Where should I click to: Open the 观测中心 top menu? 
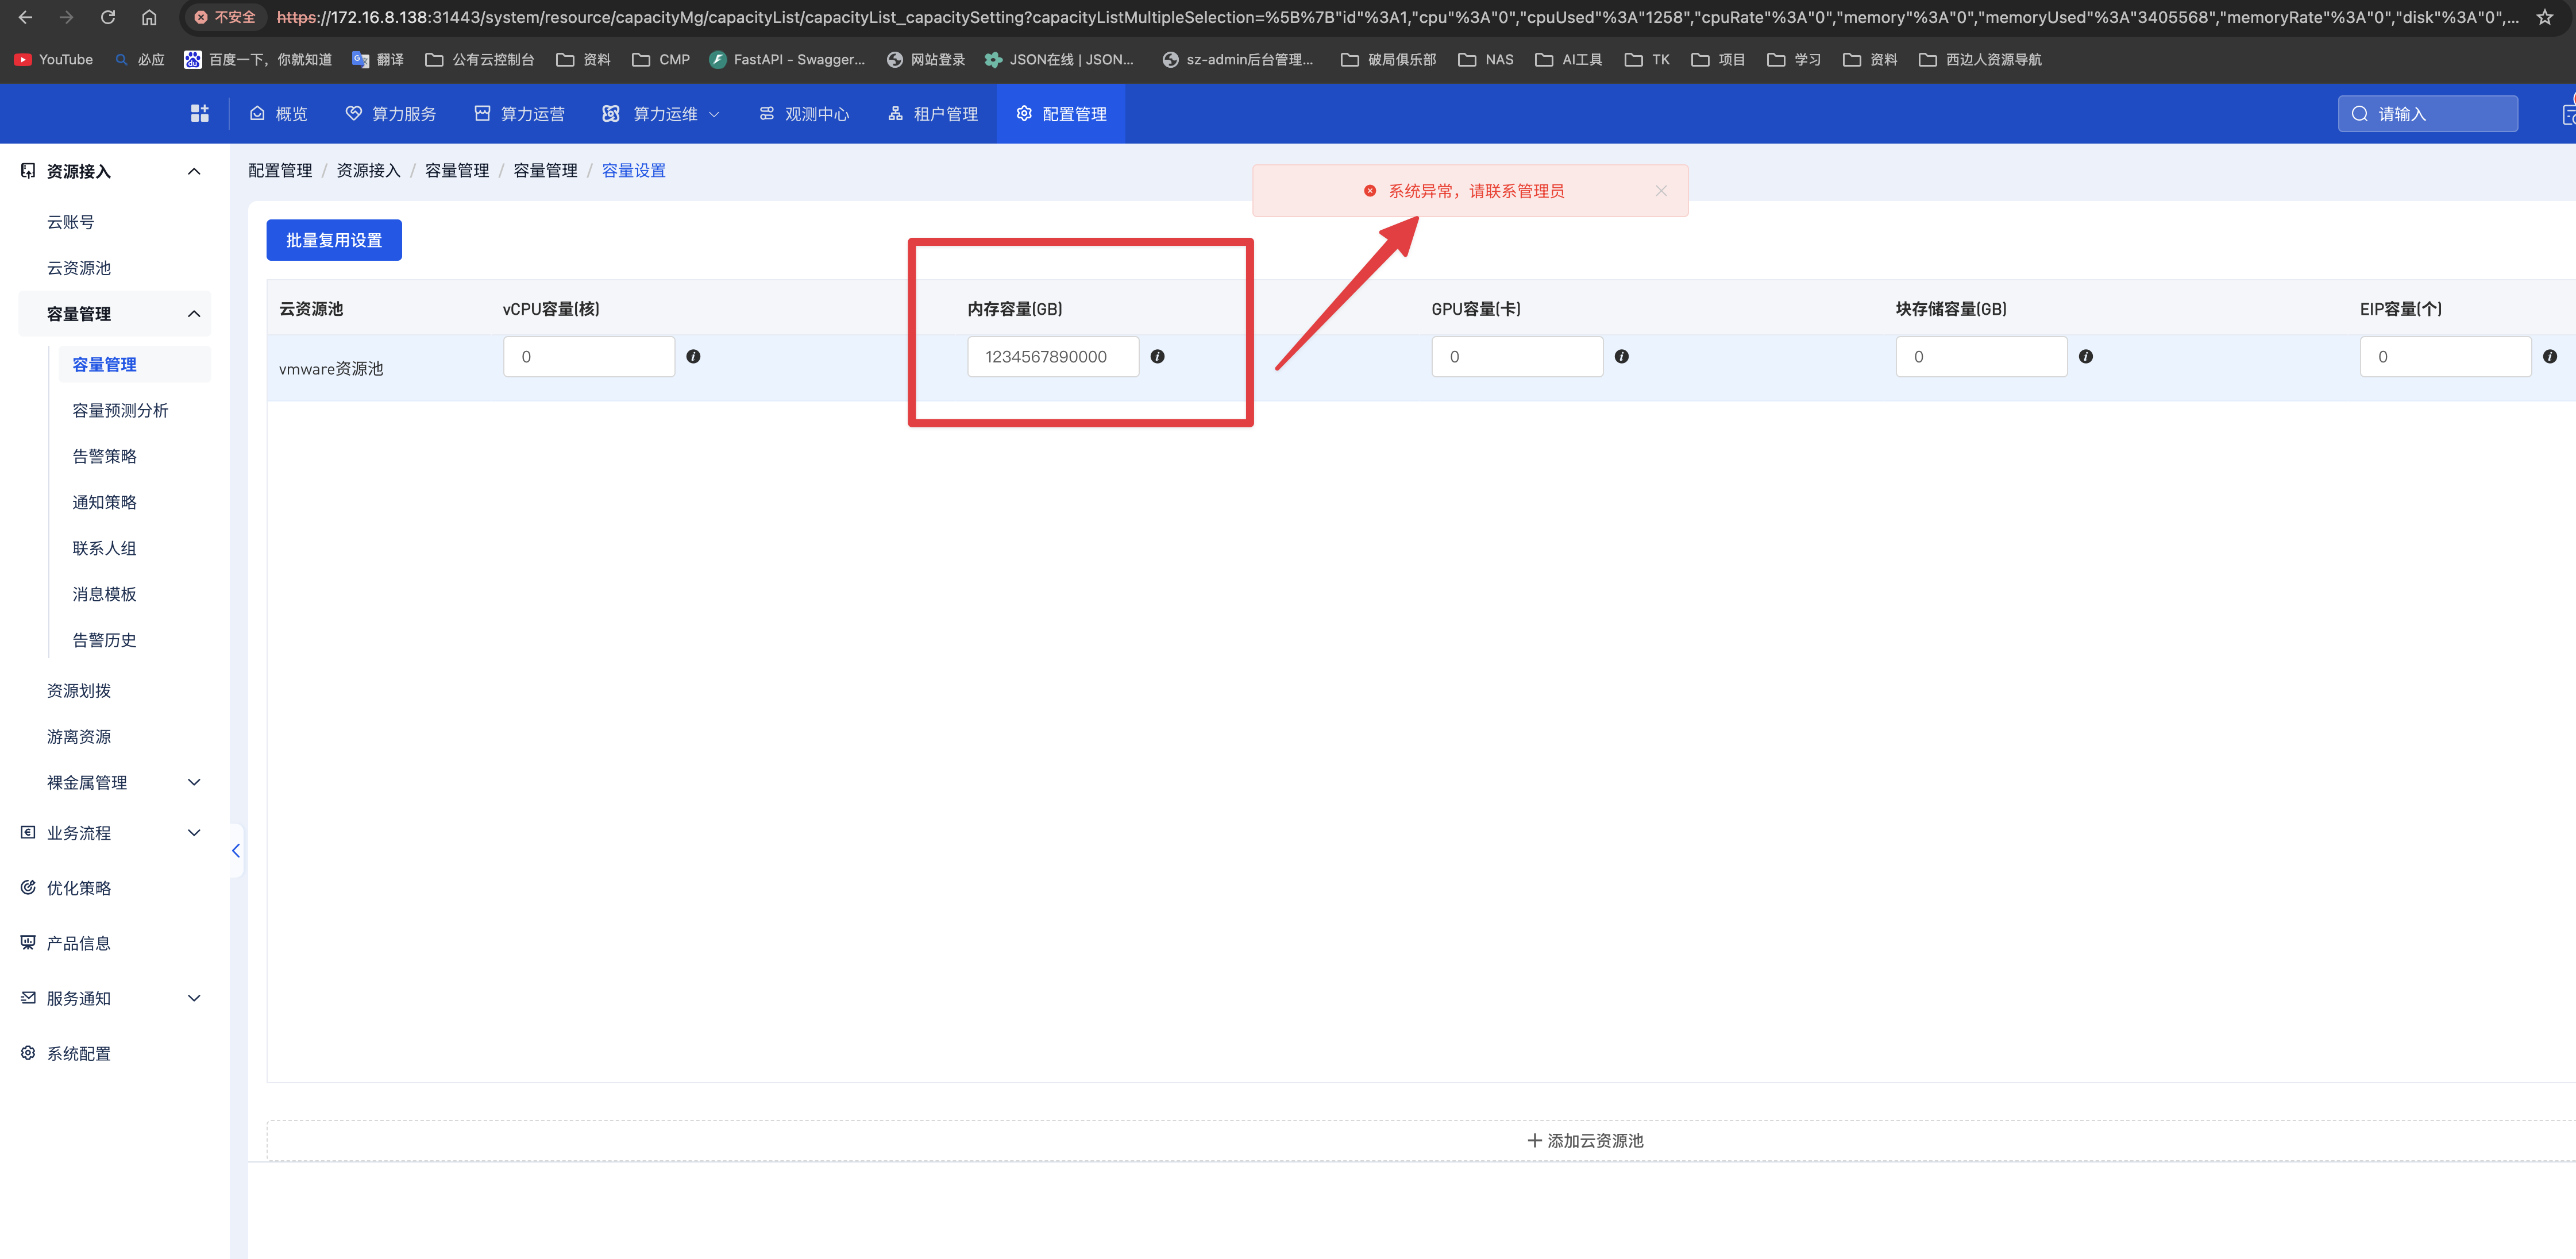(x=804, y=114)
